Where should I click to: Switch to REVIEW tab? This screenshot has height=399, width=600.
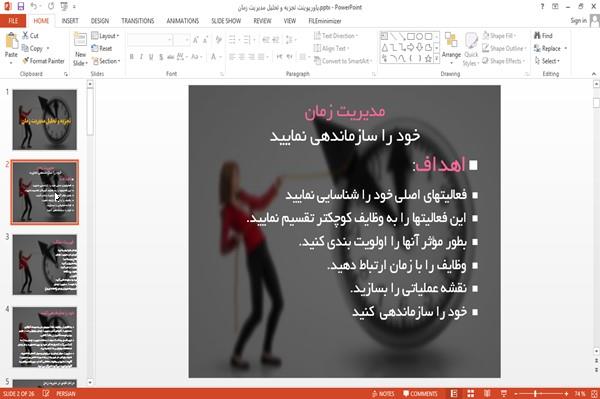[x=262, y=21]
